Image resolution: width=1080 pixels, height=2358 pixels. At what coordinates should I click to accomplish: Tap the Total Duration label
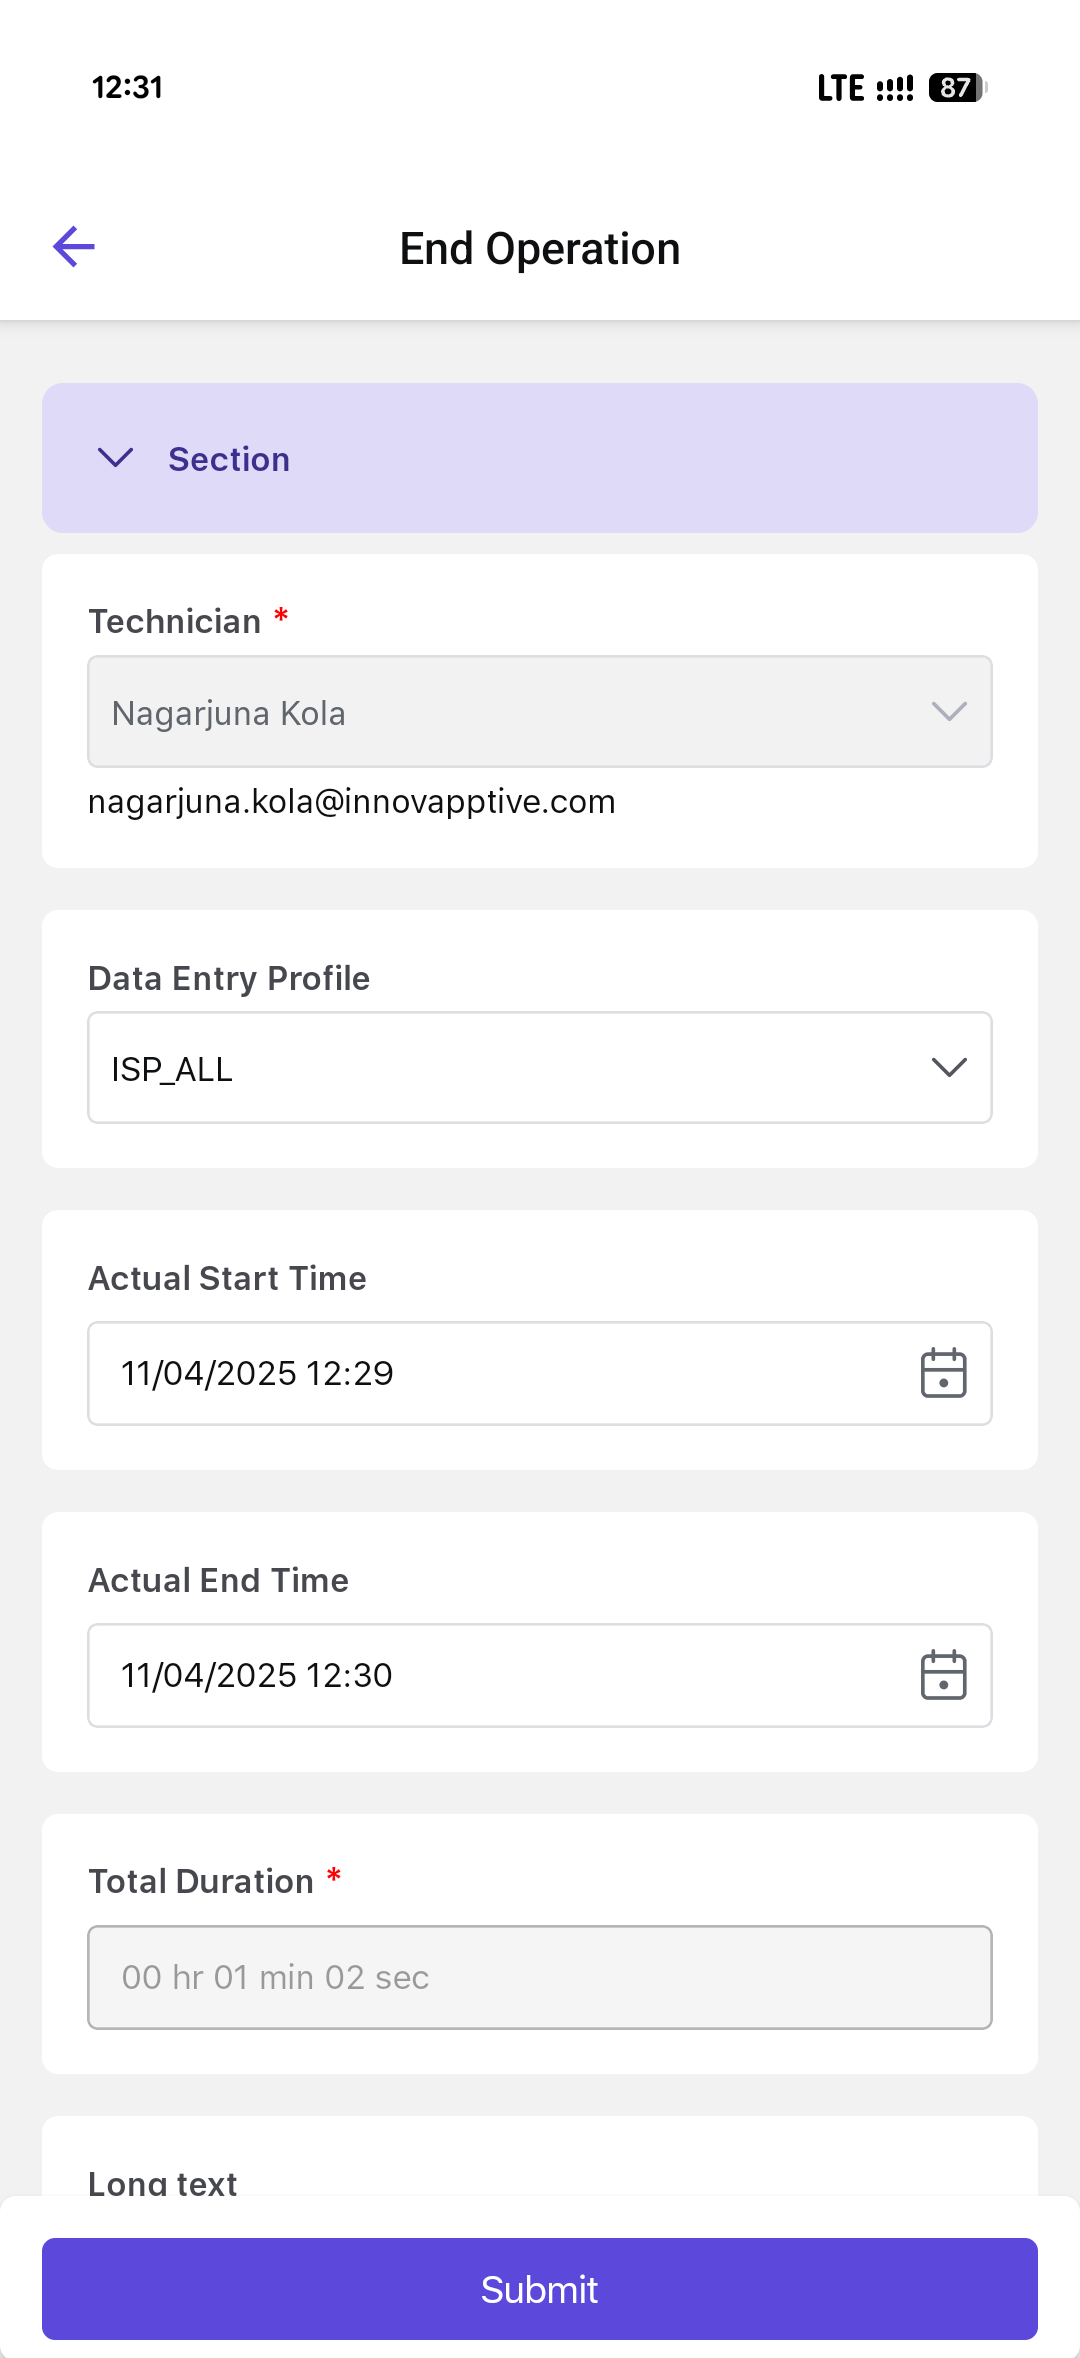201,1881
